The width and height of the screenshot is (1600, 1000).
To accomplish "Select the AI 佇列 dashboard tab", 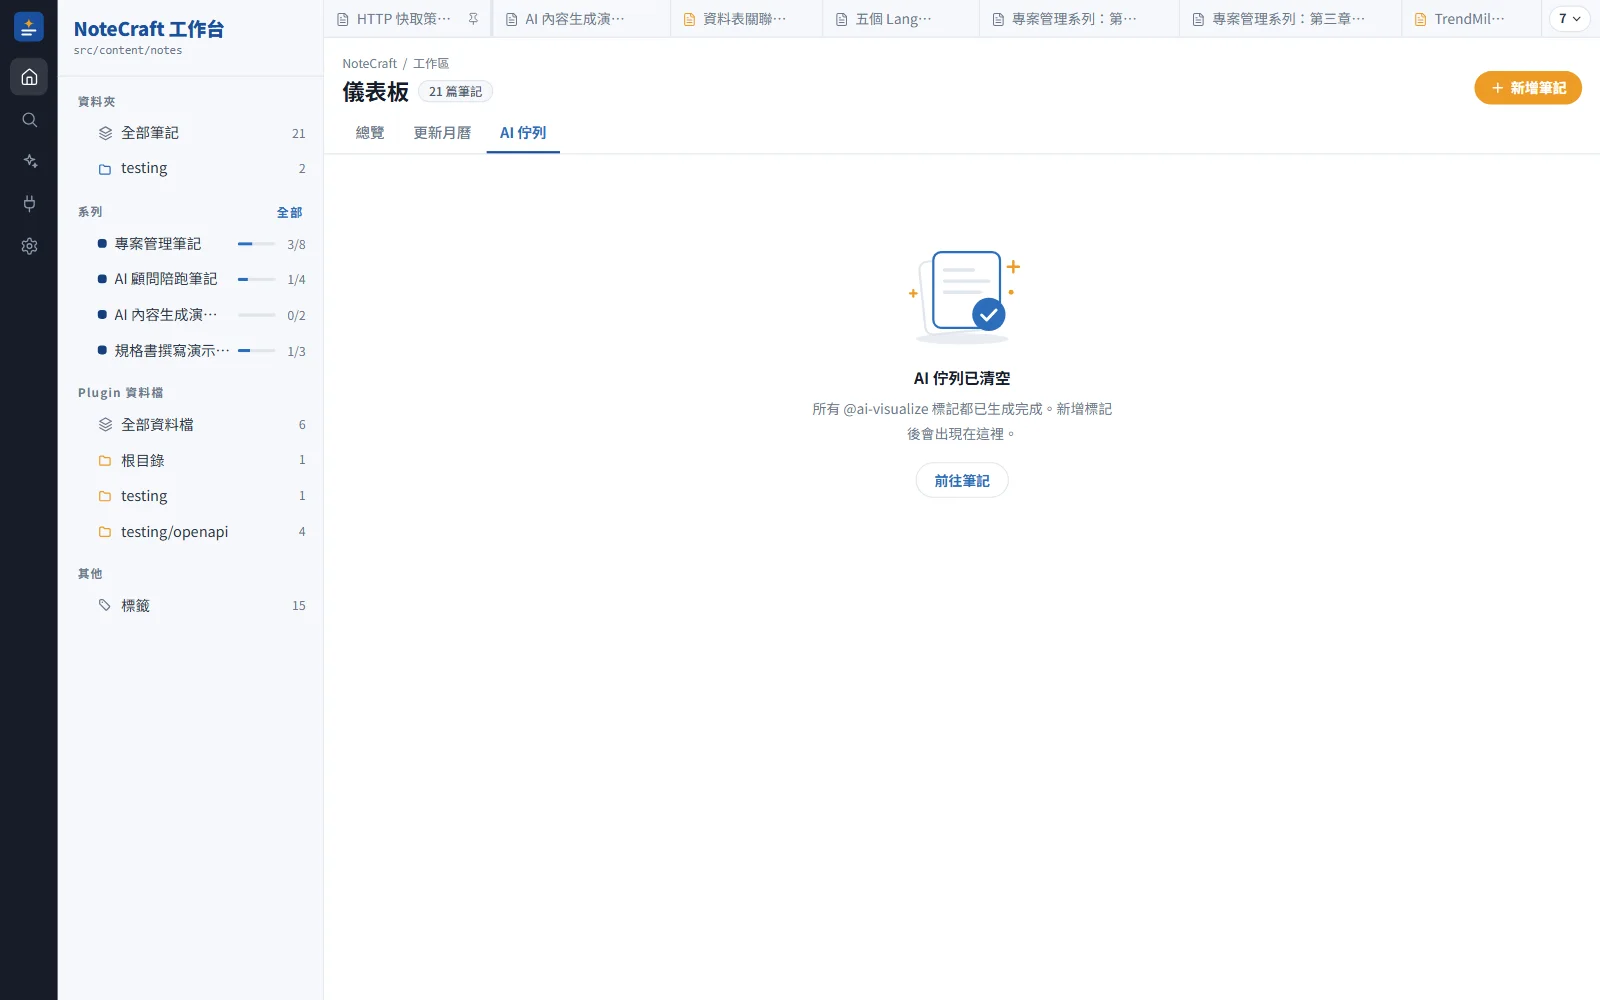I will point(523,133).
